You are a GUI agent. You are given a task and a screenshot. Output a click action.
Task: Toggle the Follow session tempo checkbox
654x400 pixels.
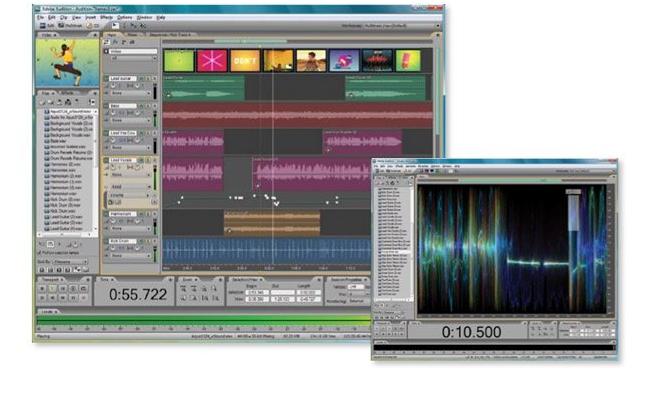tap(39, 253)
